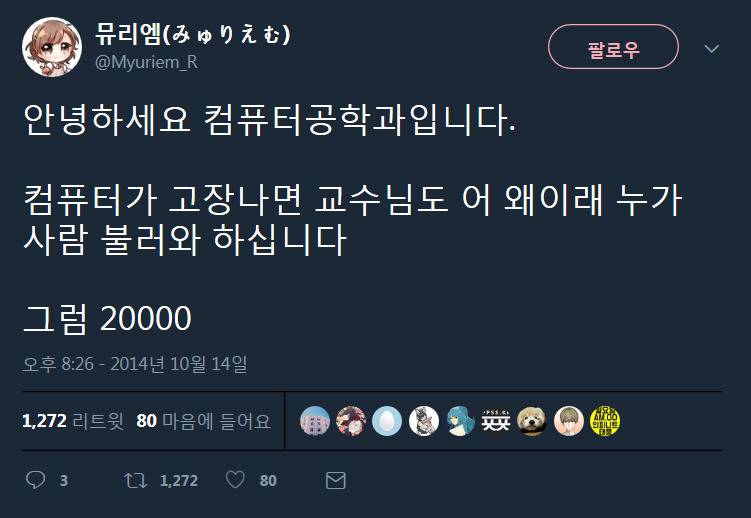Viewport: 751px width, 518px height.
Task: Click the 팔로우 follow button
Action: (613, 47)
